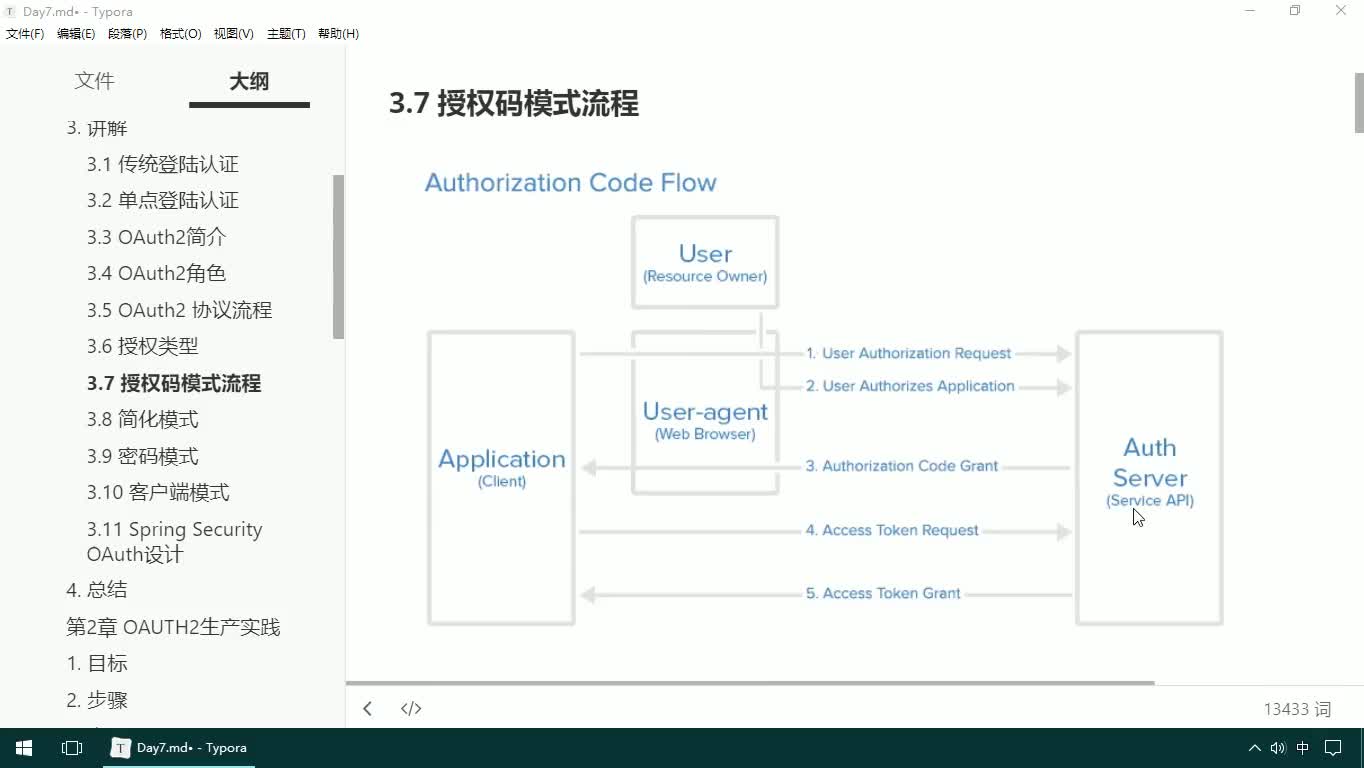The width and height of the screenshot is (1364, 768).
Task: Open Task View on the taskbar
Action: [x=72, y=748]
